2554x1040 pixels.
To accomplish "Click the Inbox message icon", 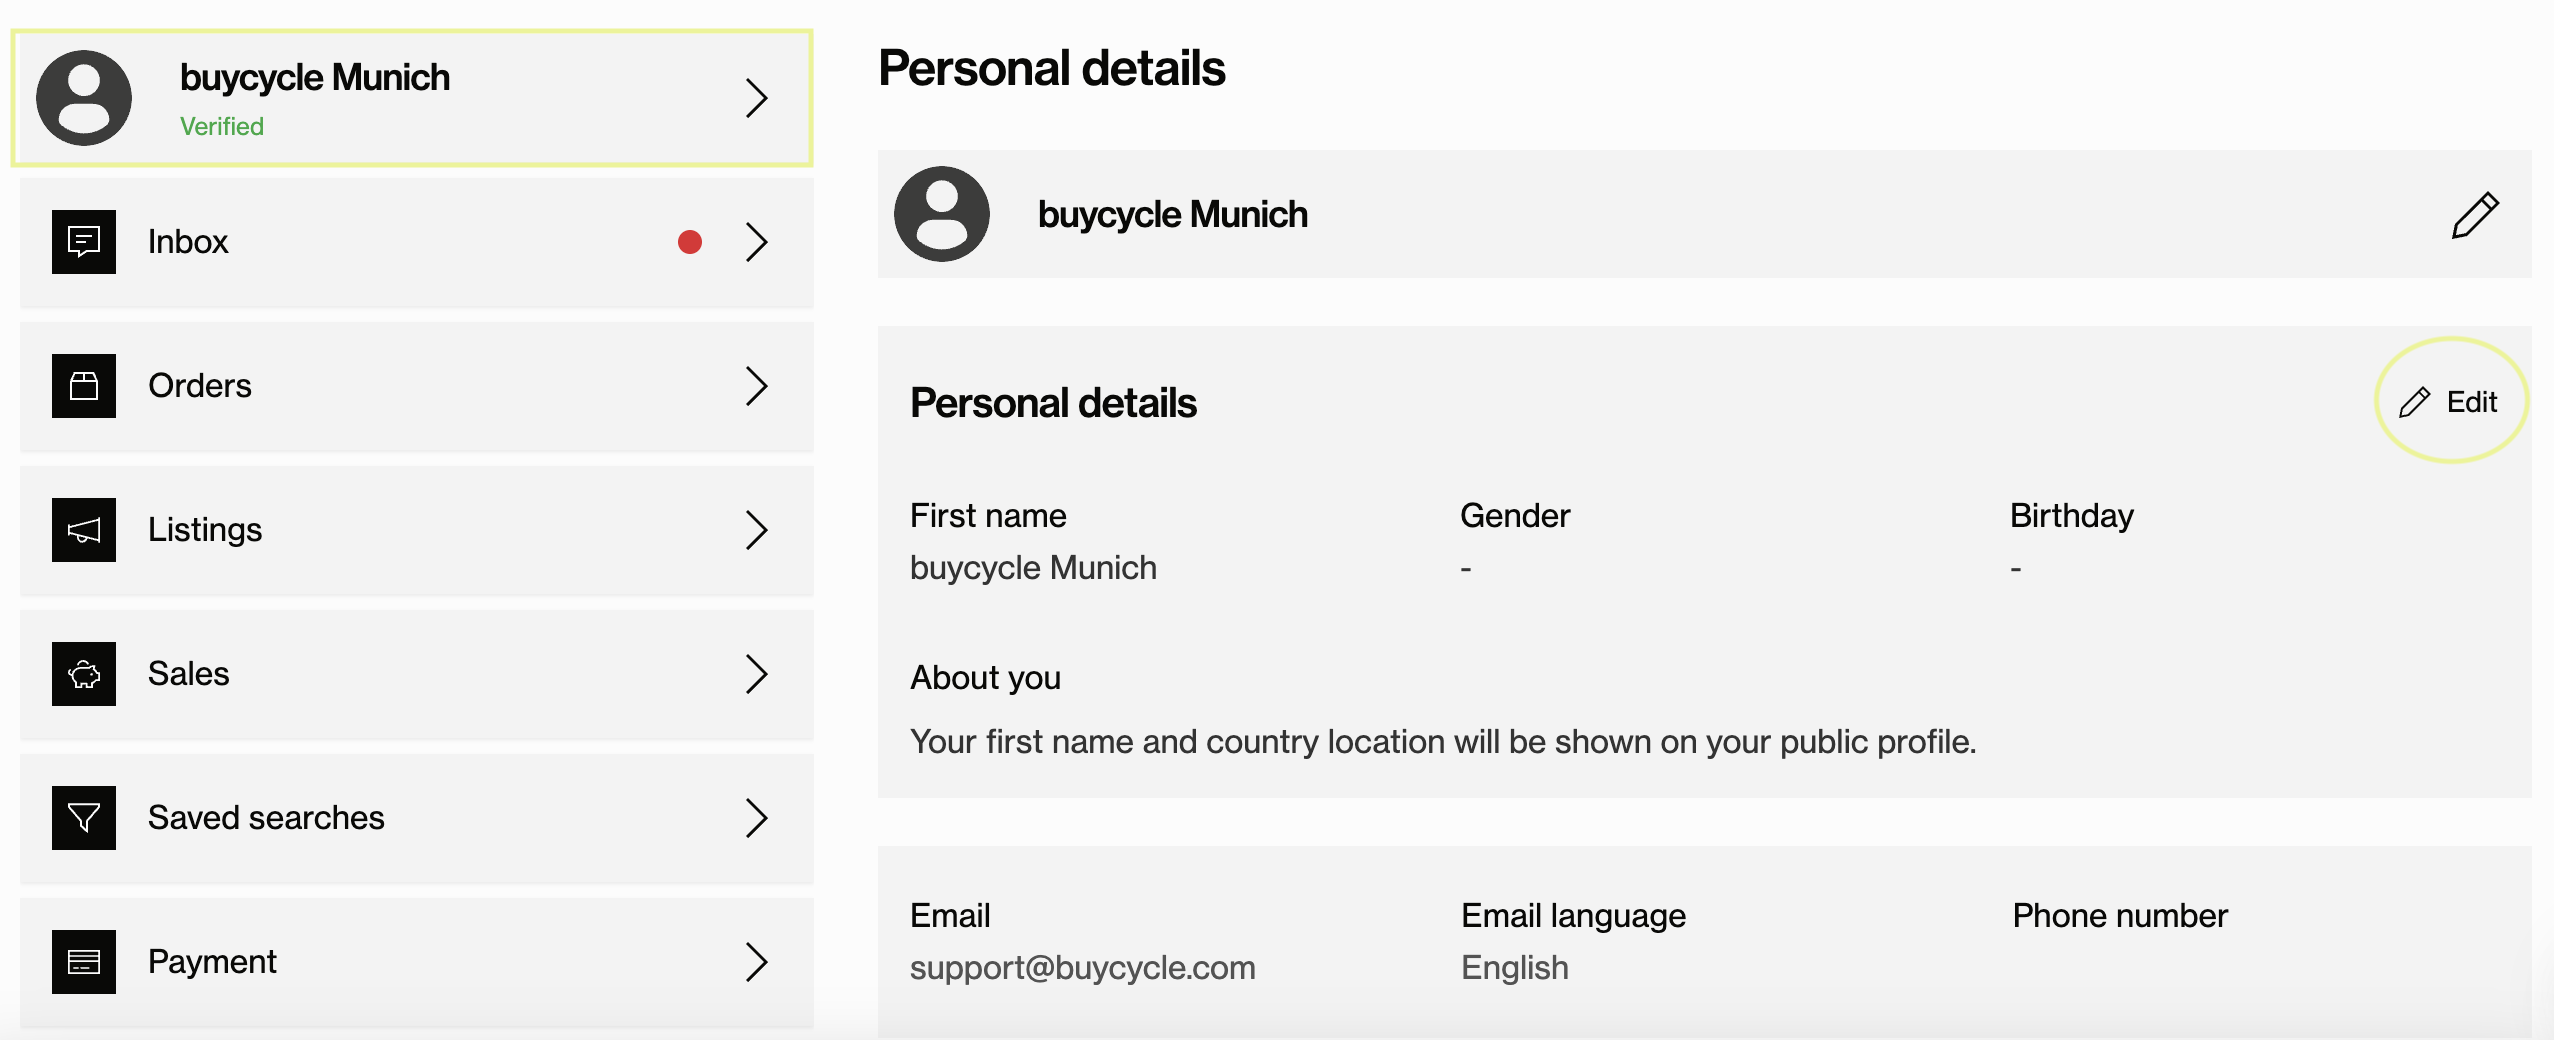I will [x=84, y=242].
